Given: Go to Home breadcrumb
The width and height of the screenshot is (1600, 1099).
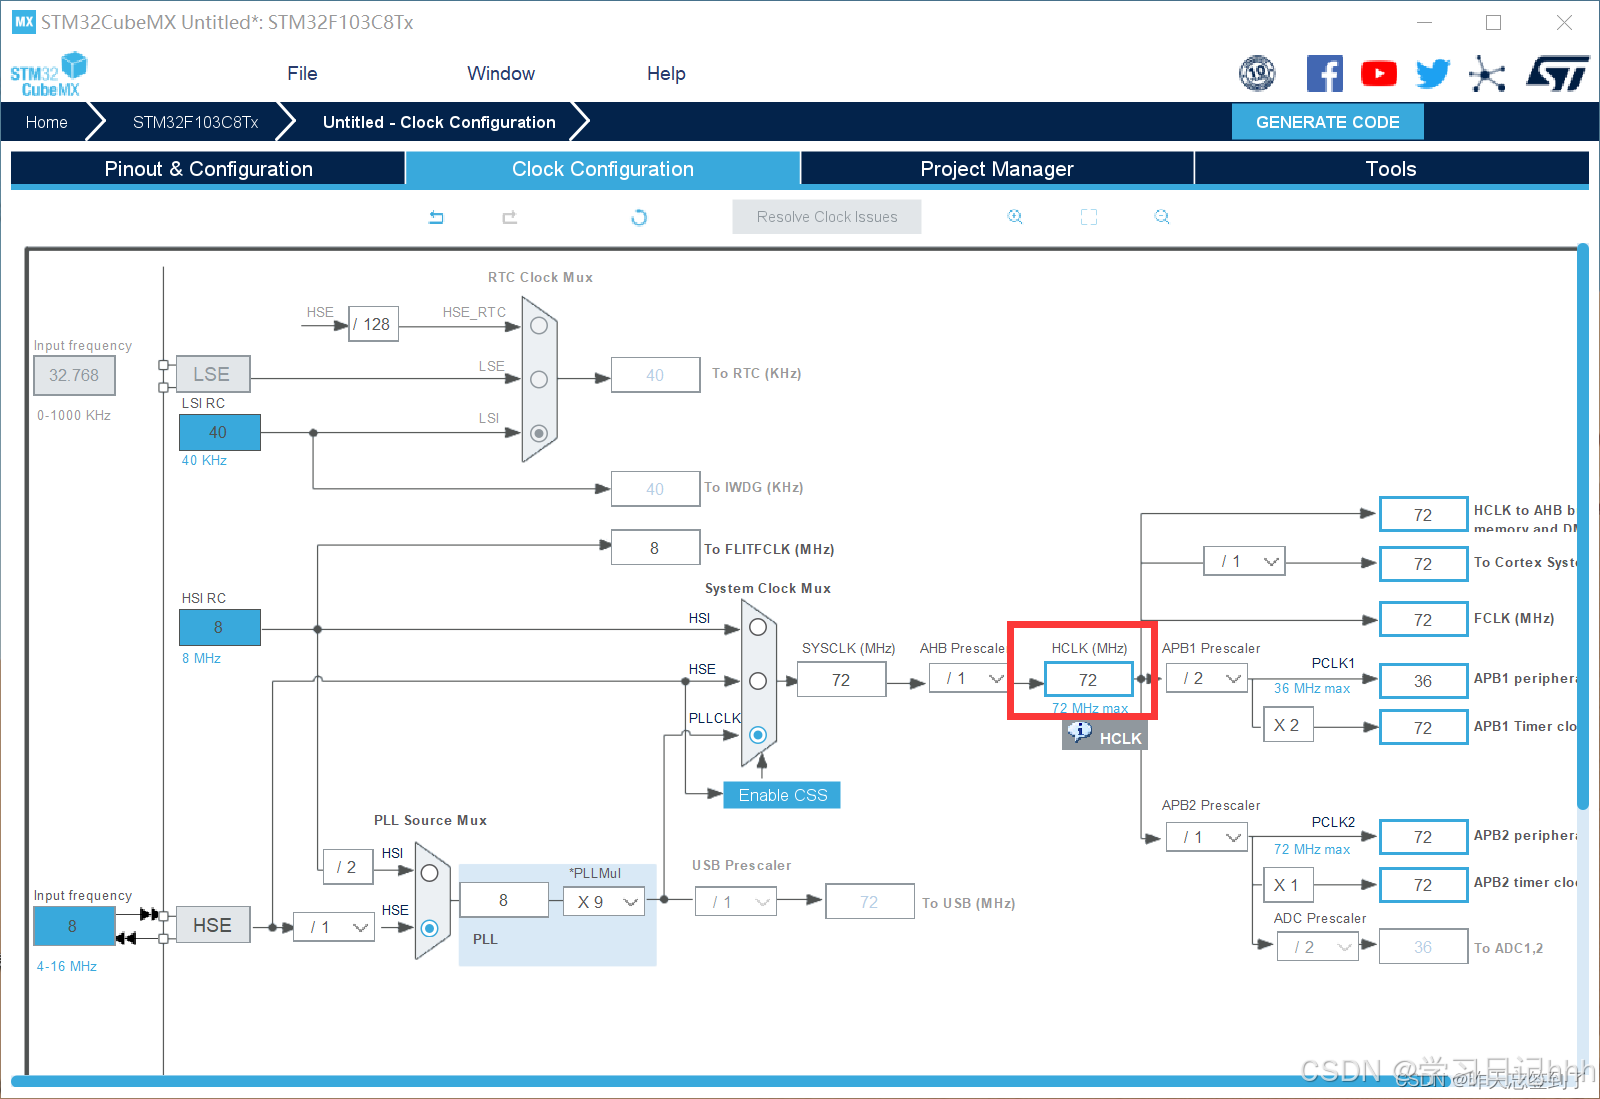Looking at the screenshot, I should click(x=47, y=122).
